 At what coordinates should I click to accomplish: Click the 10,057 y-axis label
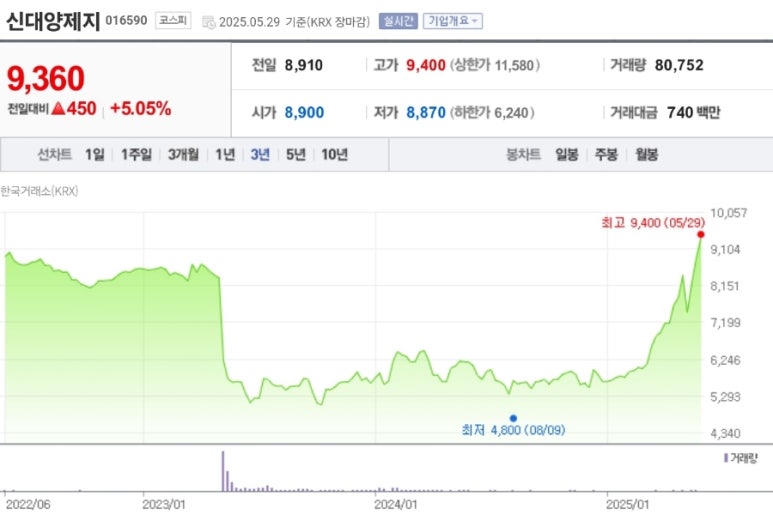729,213
